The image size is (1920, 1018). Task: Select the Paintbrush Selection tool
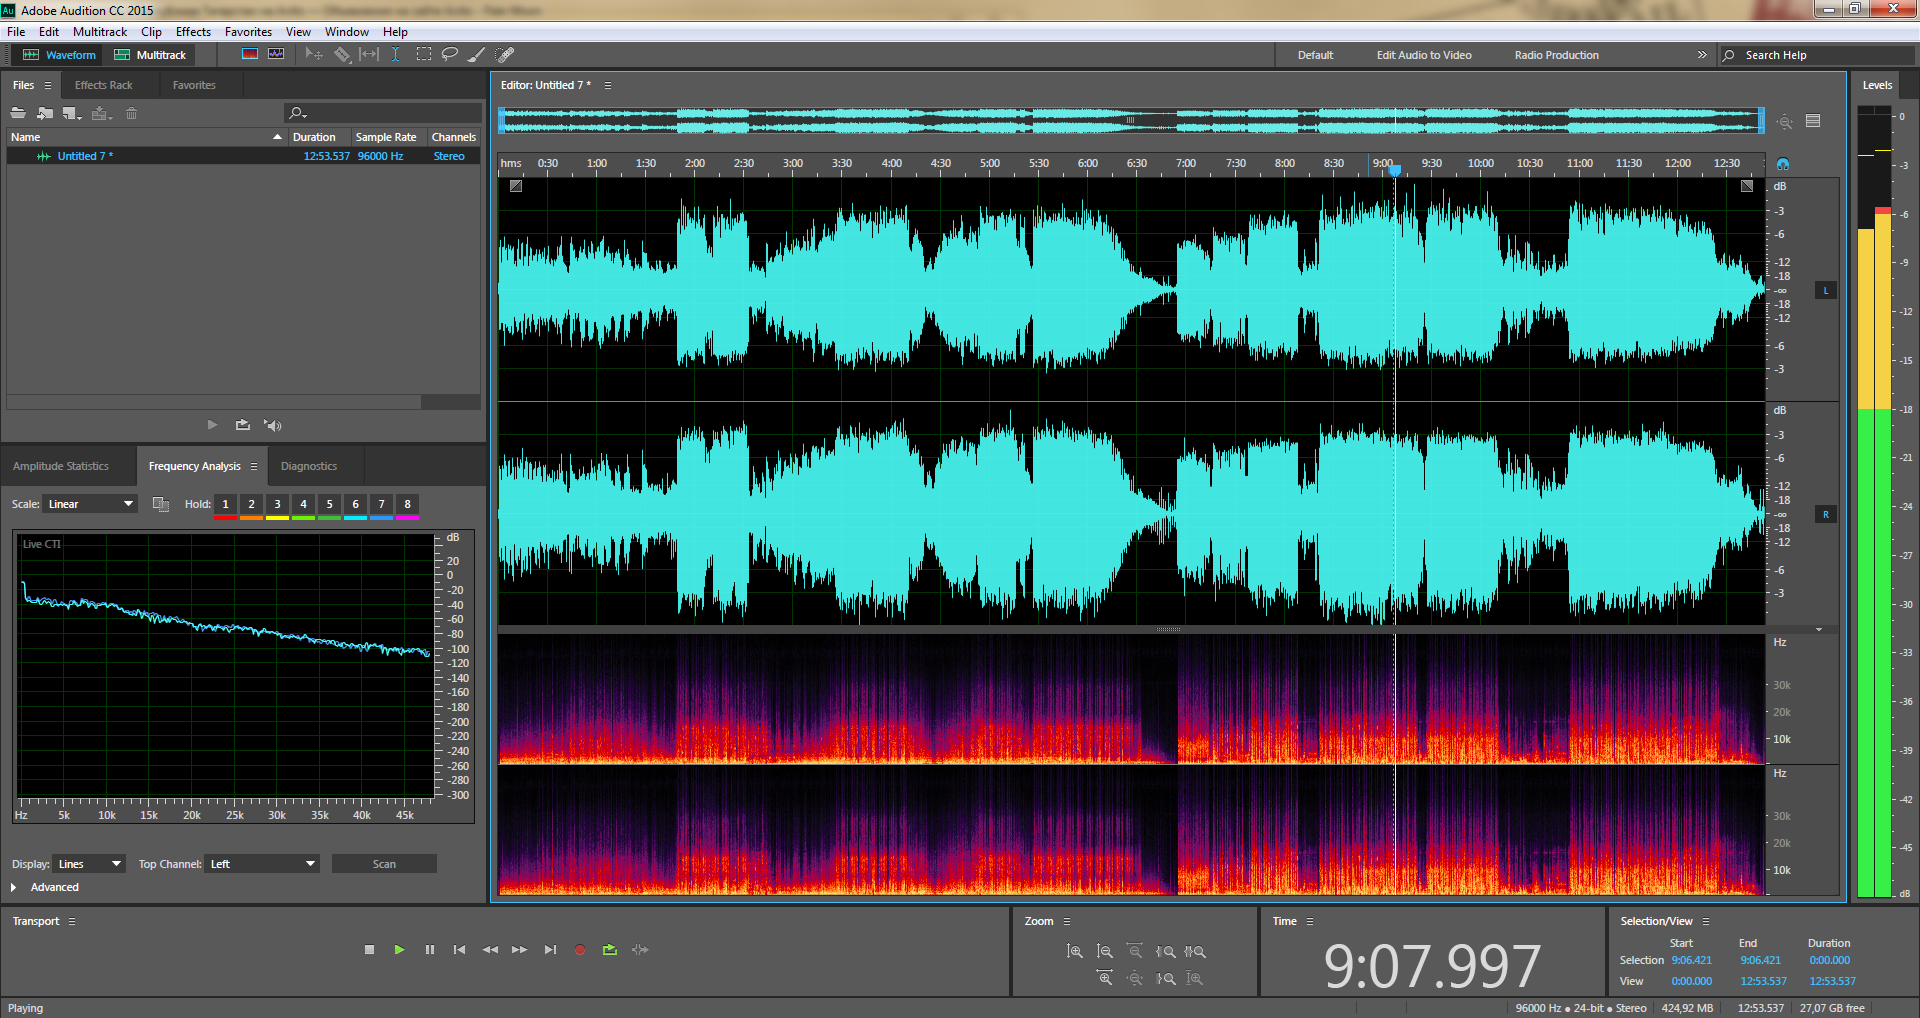(x=477, y=54)
